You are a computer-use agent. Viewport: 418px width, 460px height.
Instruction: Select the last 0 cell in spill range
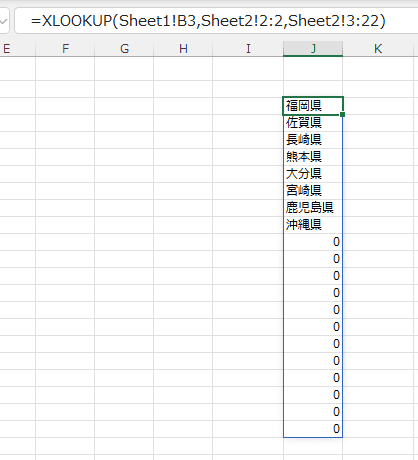[313, 429]
